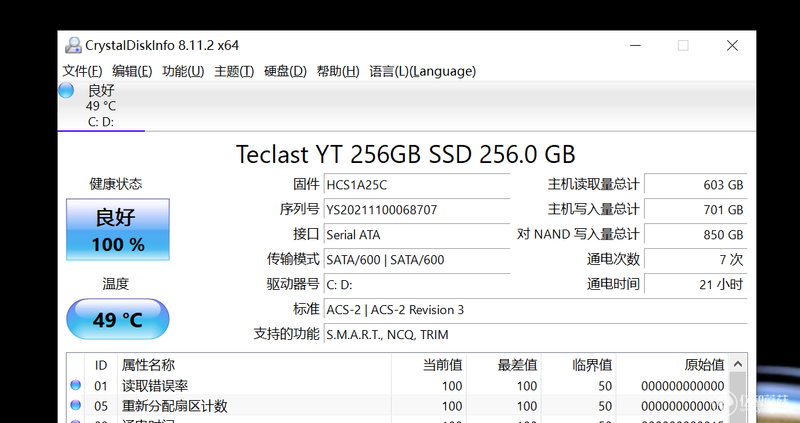The image size is (800, 423).
Task: Click the 临界值 column header
Action: click(x=578, y=365)
